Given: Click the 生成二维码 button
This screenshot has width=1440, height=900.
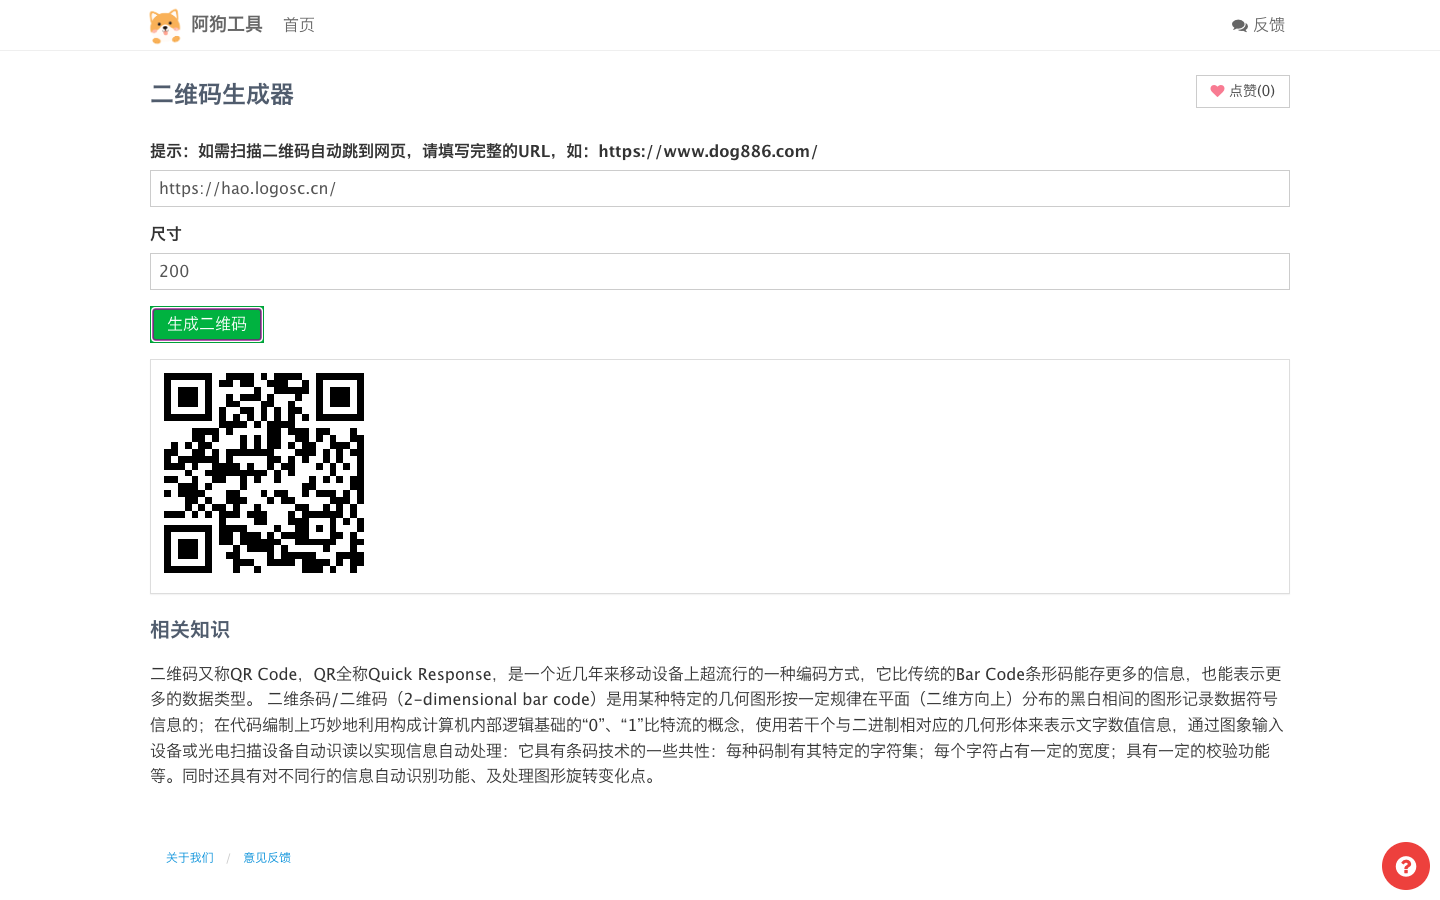Looking at the screenshot, I should [x=206, y=324].
